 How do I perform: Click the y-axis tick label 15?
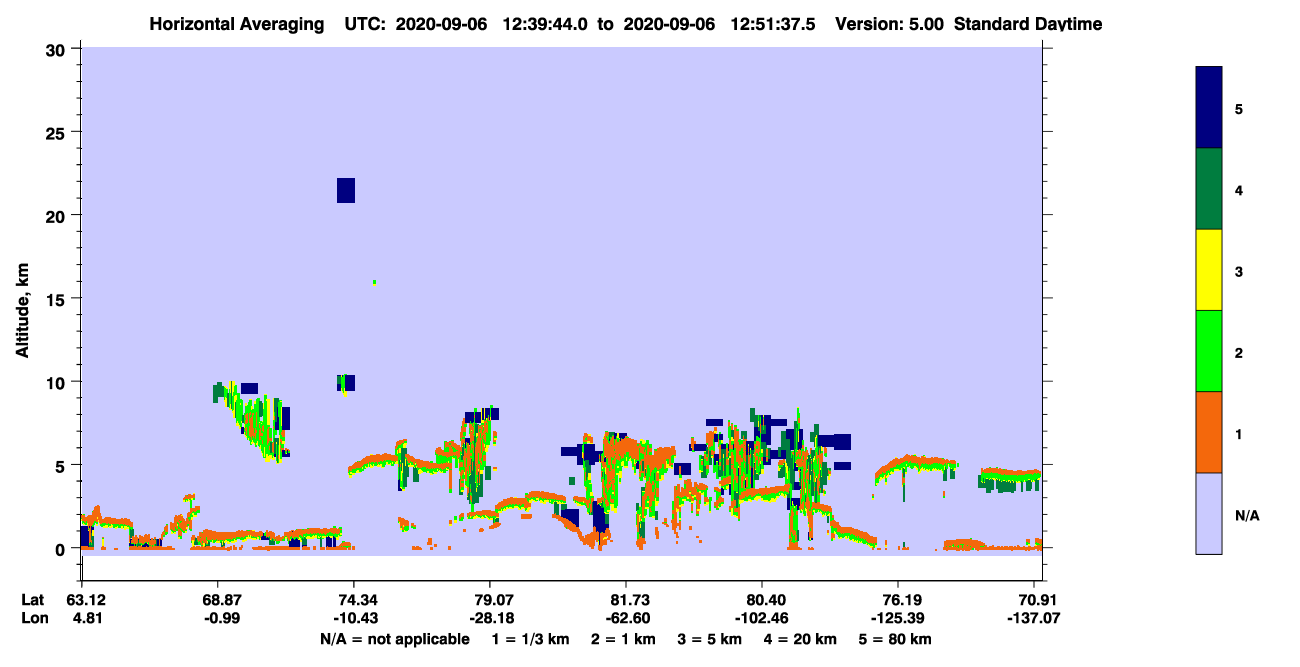(x=58, y=299)
